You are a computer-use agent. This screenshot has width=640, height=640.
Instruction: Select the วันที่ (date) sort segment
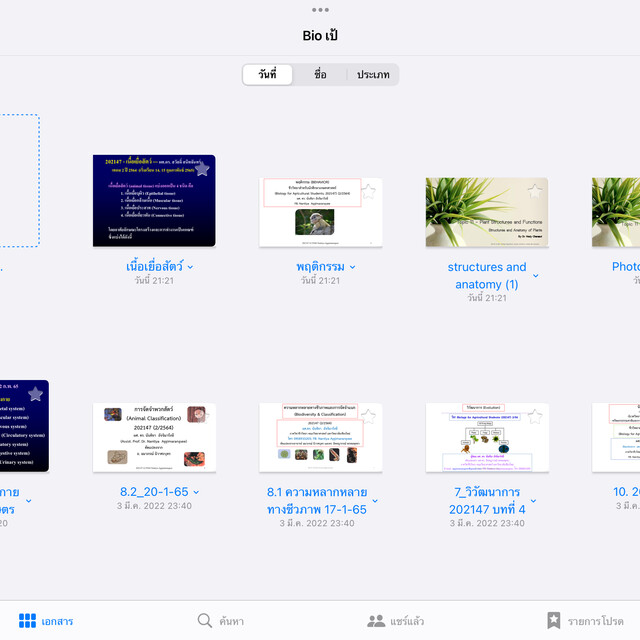(267, 75)
